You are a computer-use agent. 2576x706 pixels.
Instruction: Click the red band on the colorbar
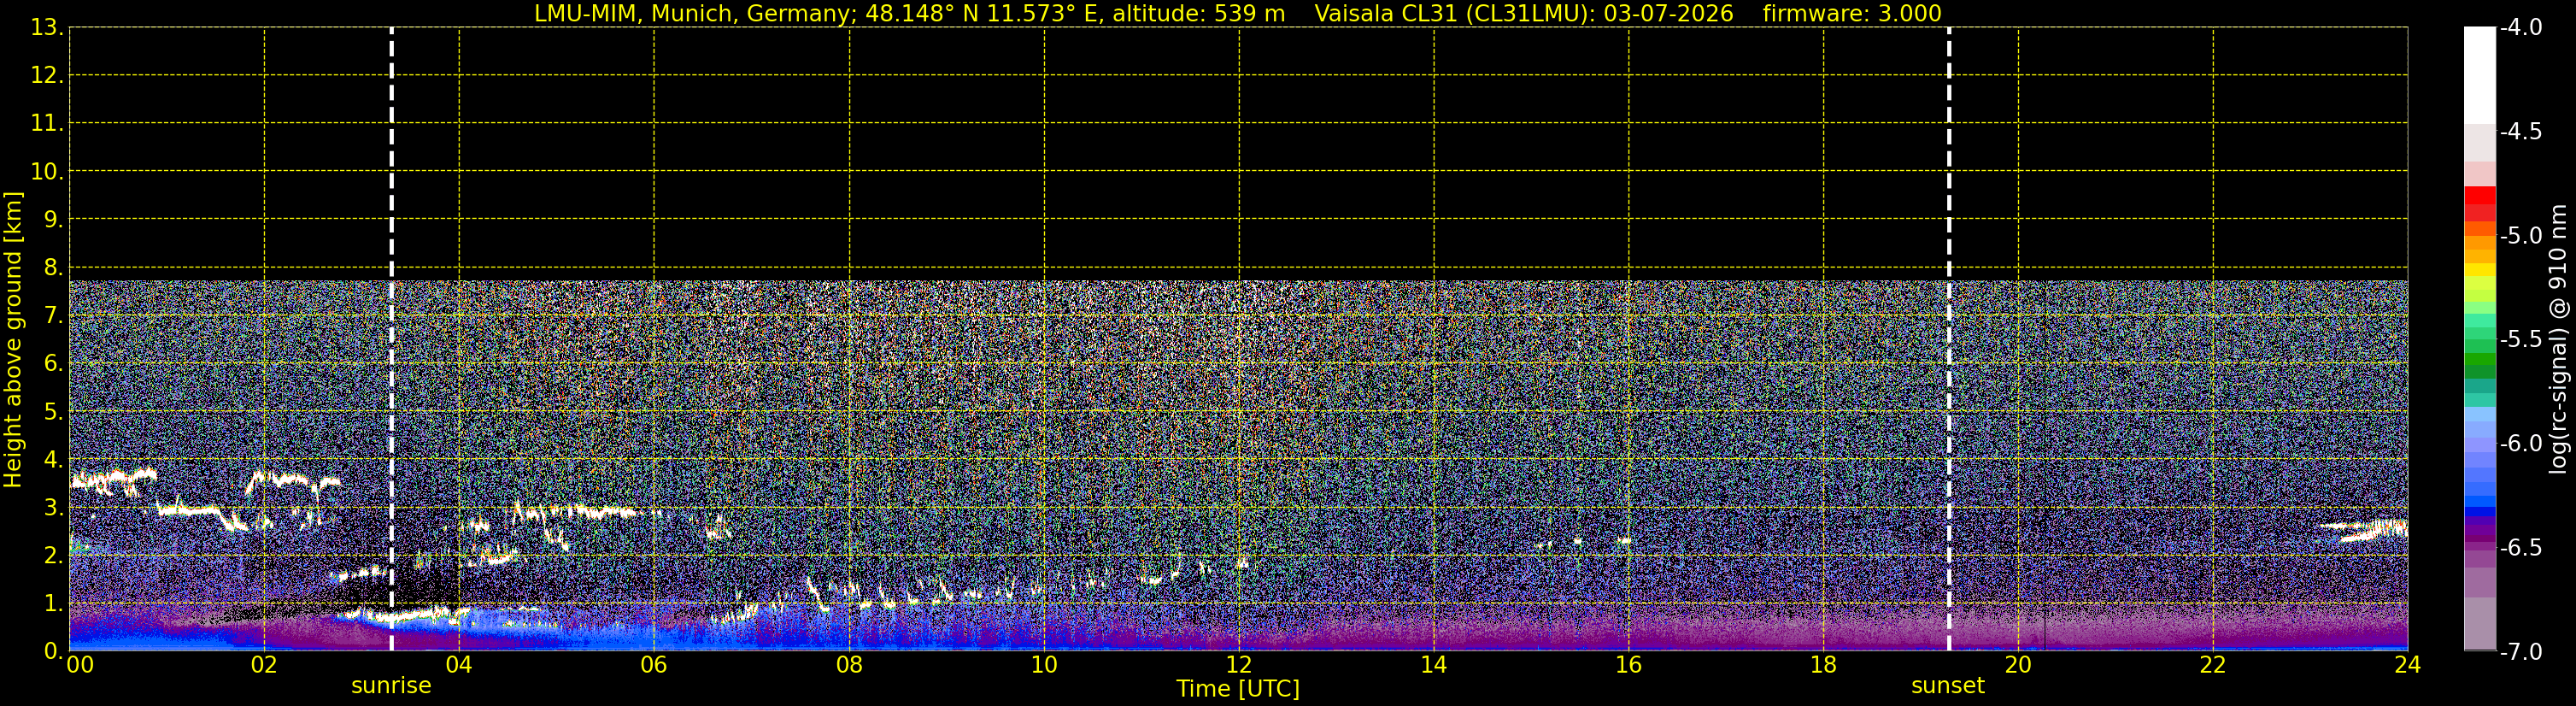(x=2480, y=203)
